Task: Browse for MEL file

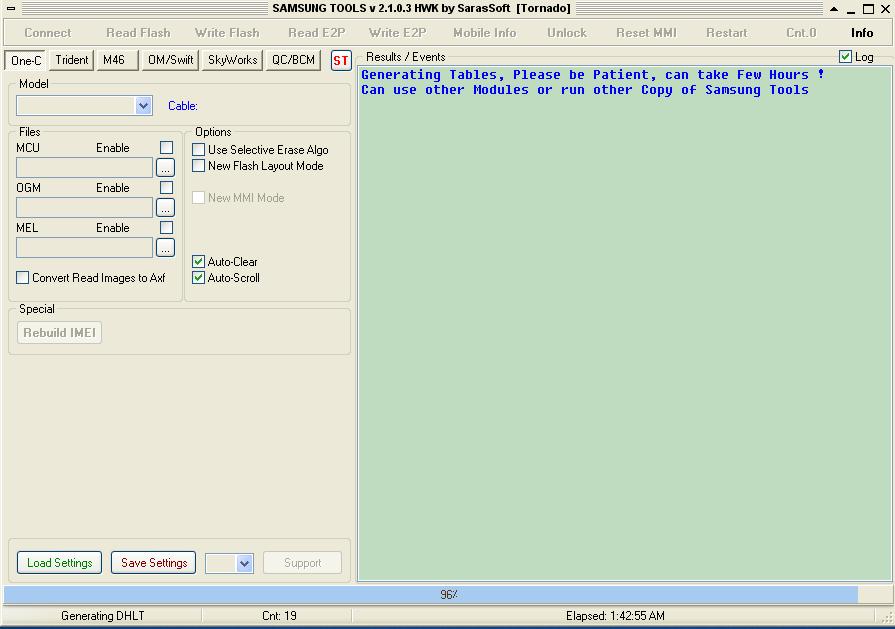Action: pos(166,248)
